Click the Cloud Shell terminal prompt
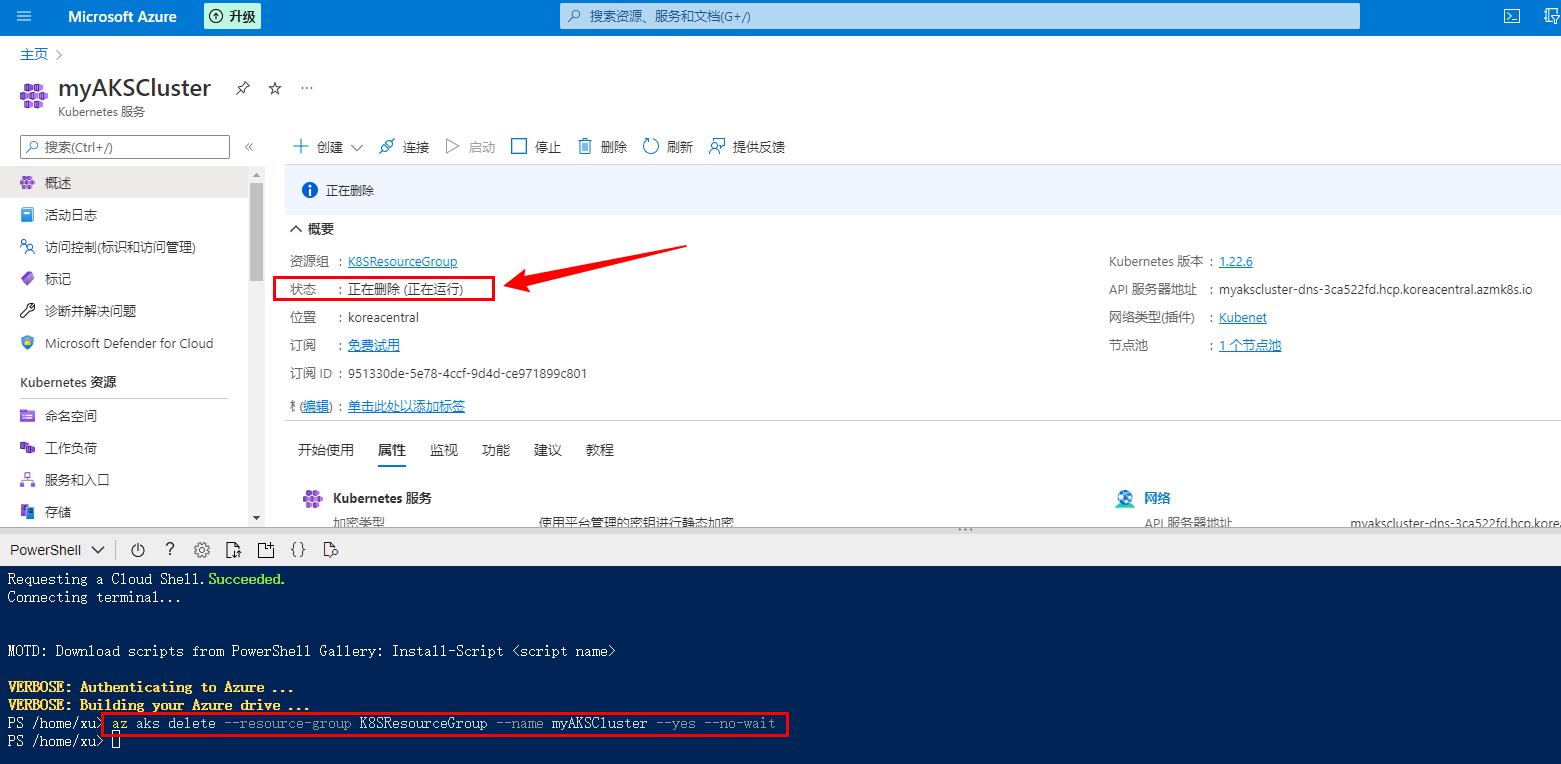This screenshot has width=1561, height=764. pyautogui.click(x=115, y=741)
